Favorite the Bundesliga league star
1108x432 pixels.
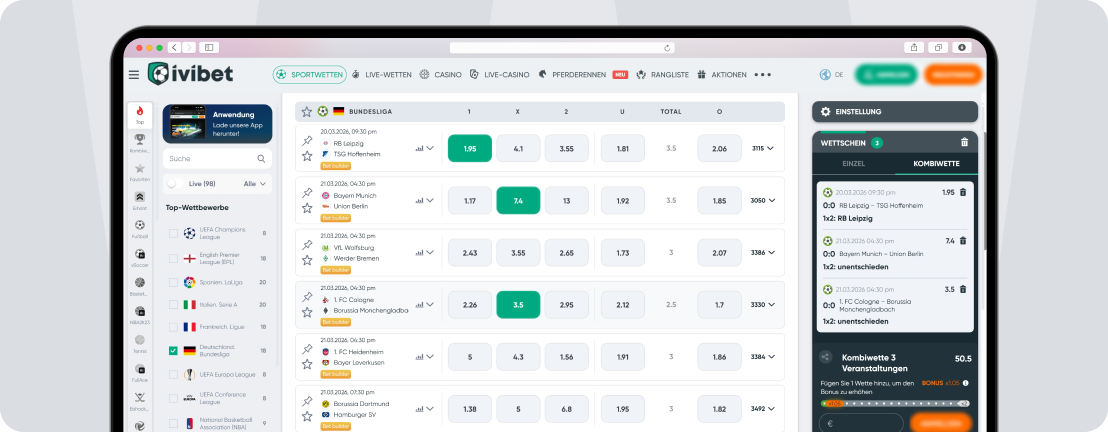tap(307, 112)
